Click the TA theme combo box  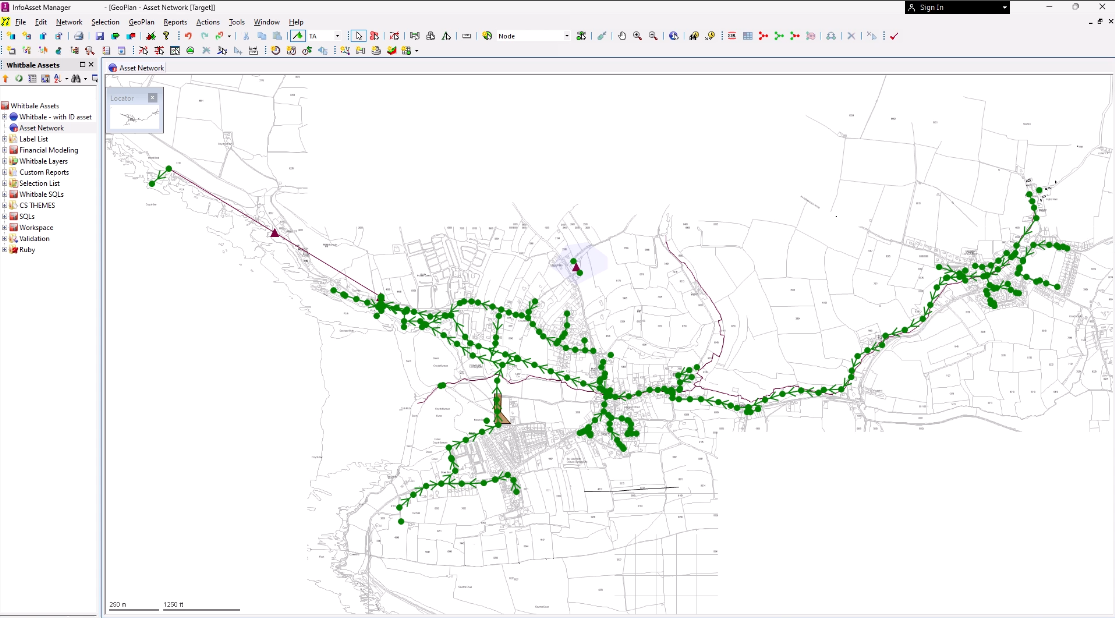pyautogui.click(x=325, y=35)
